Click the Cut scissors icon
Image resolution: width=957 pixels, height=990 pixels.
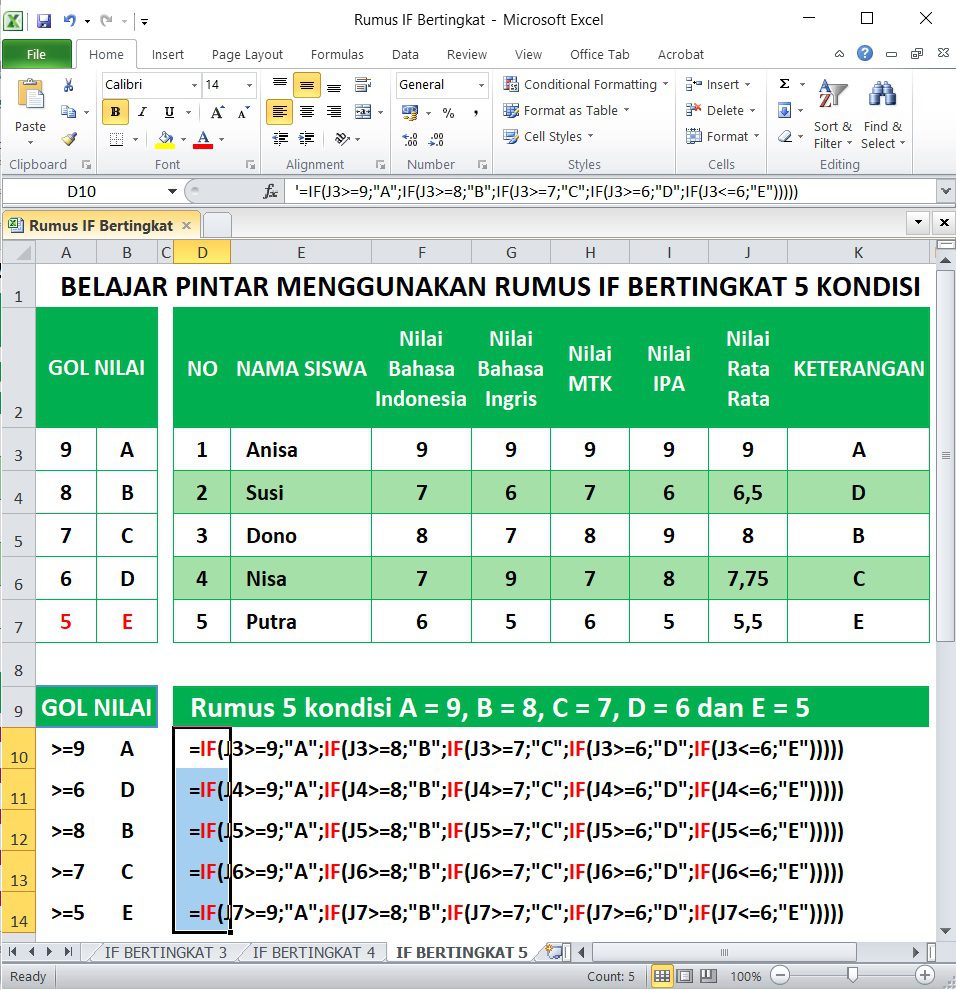point(69,85)
